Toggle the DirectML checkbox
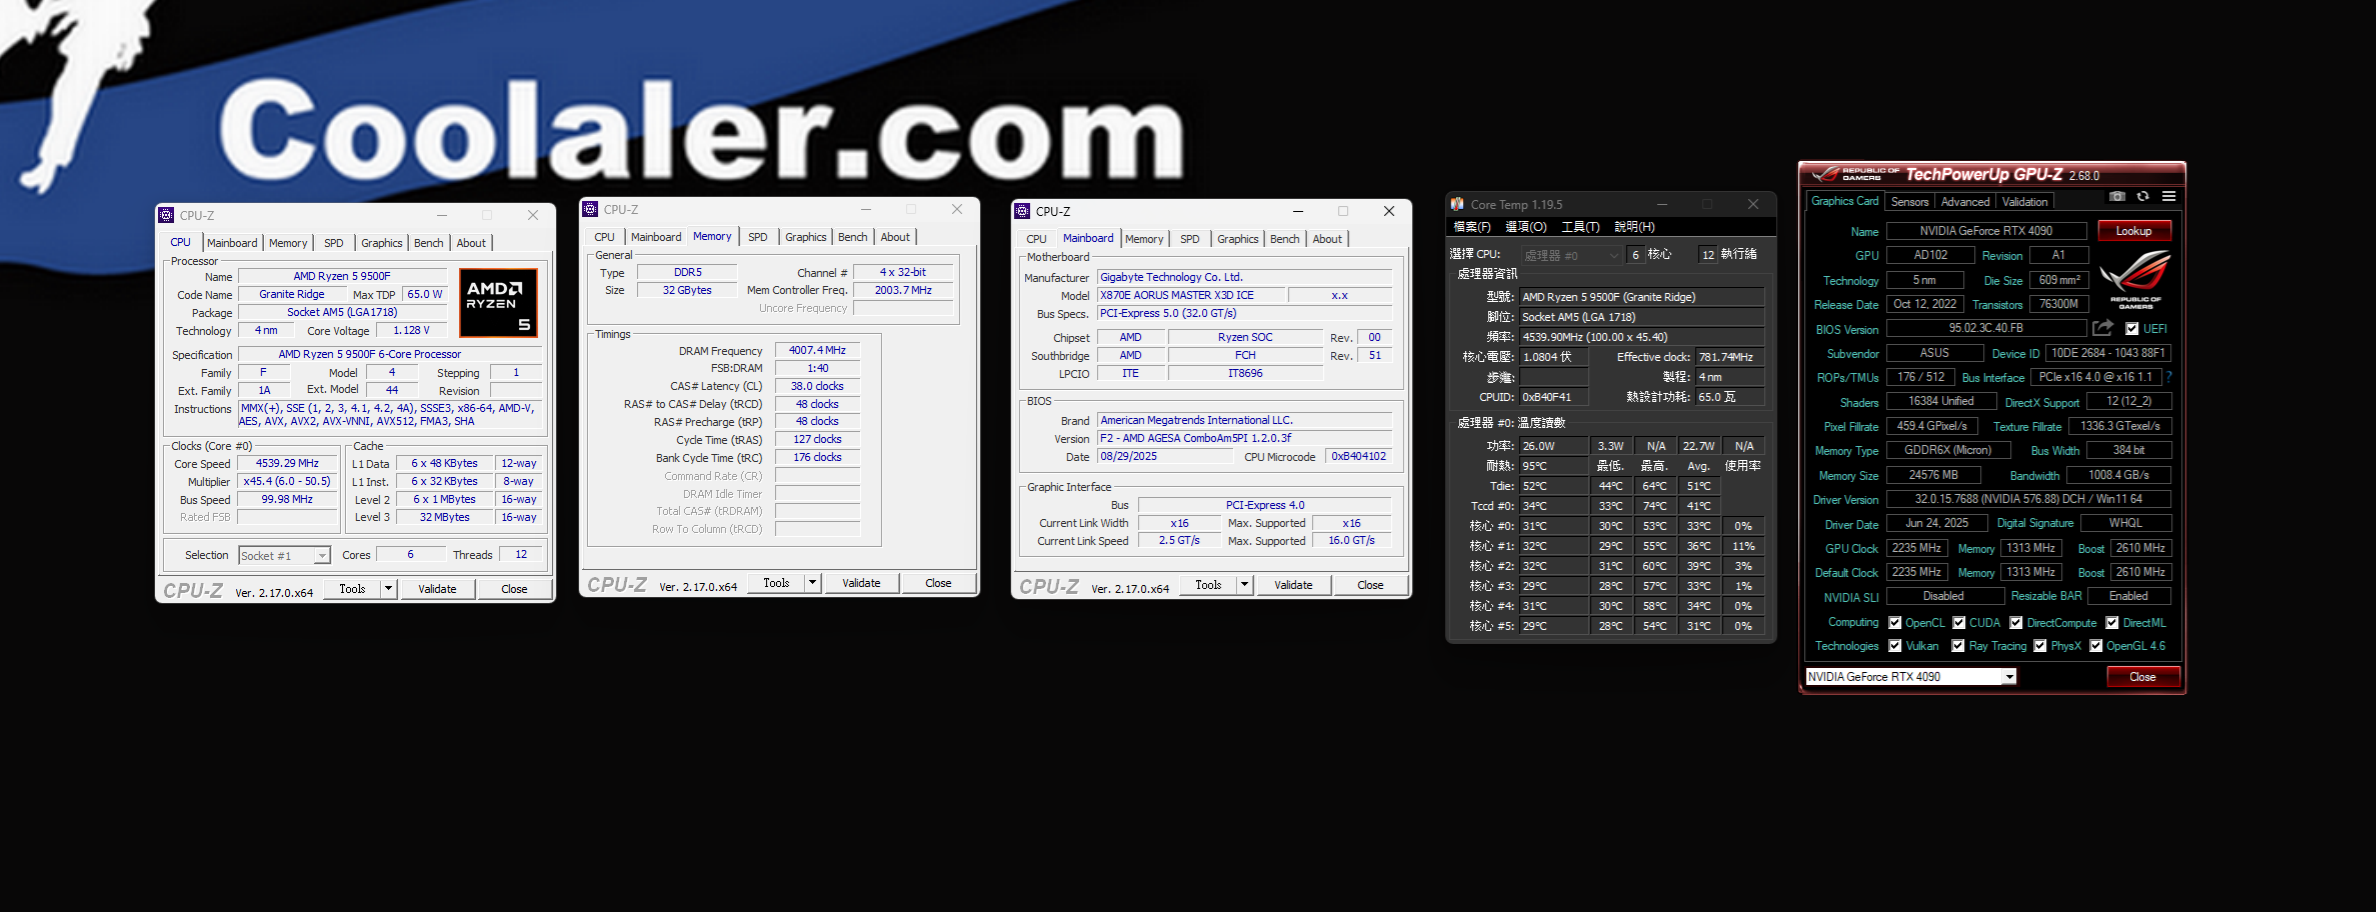 (x=2112, y=623)
